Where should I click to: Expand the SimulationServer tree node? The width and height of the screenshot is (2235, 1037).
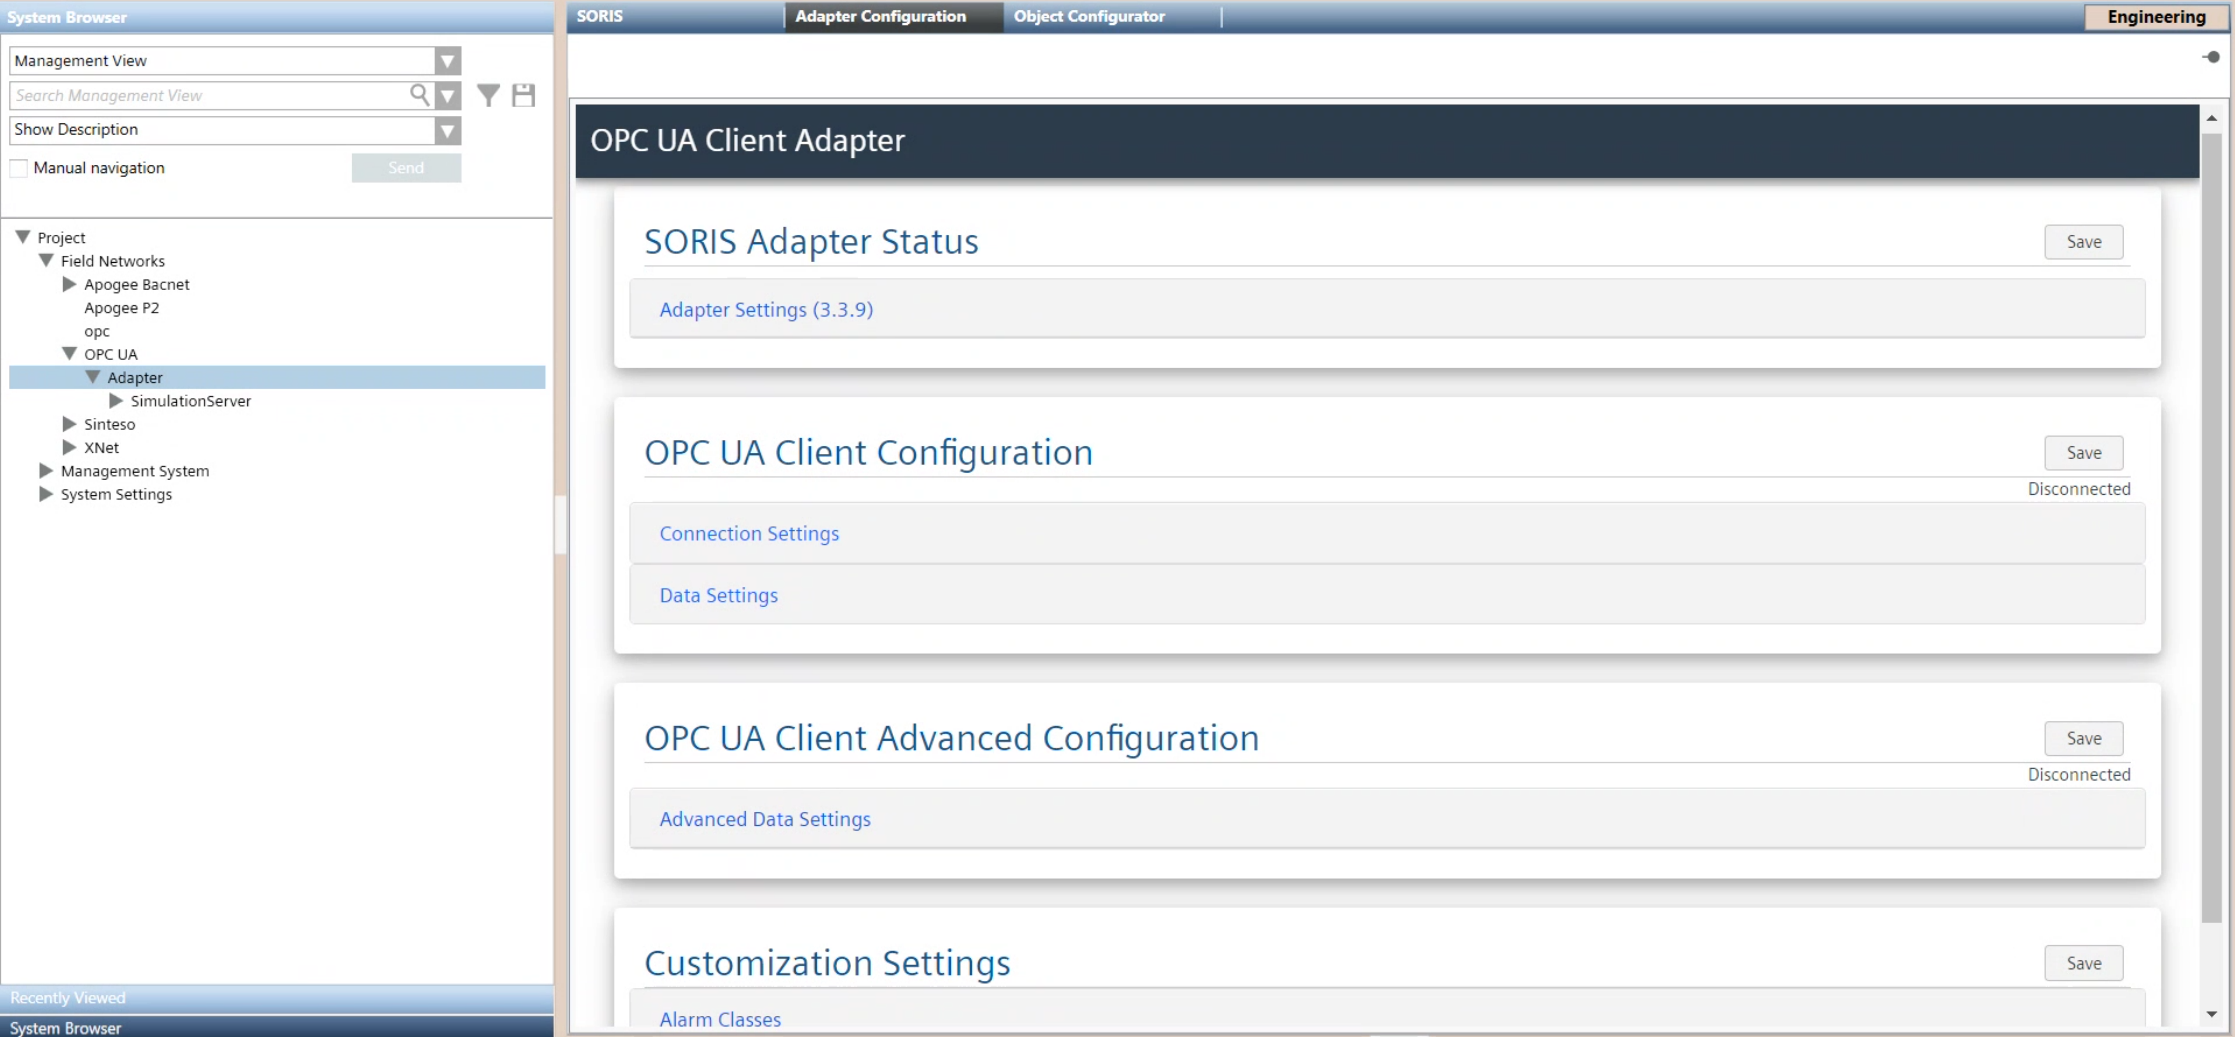pos(116,401)
